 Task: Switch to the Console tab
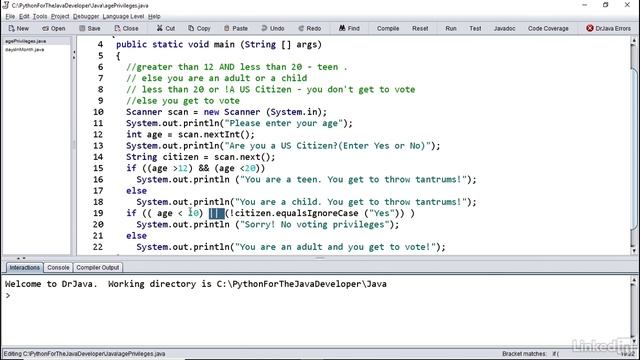tap(58, 267)
